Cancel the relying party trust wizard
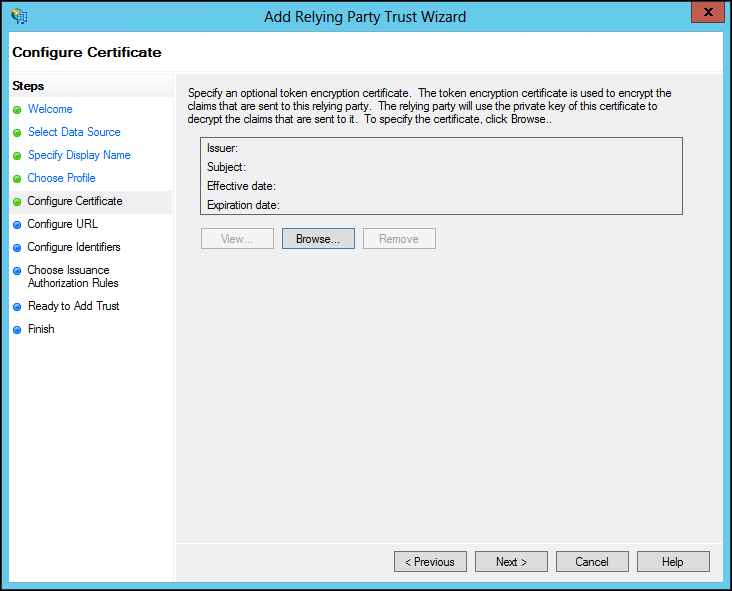 (592, 562)
